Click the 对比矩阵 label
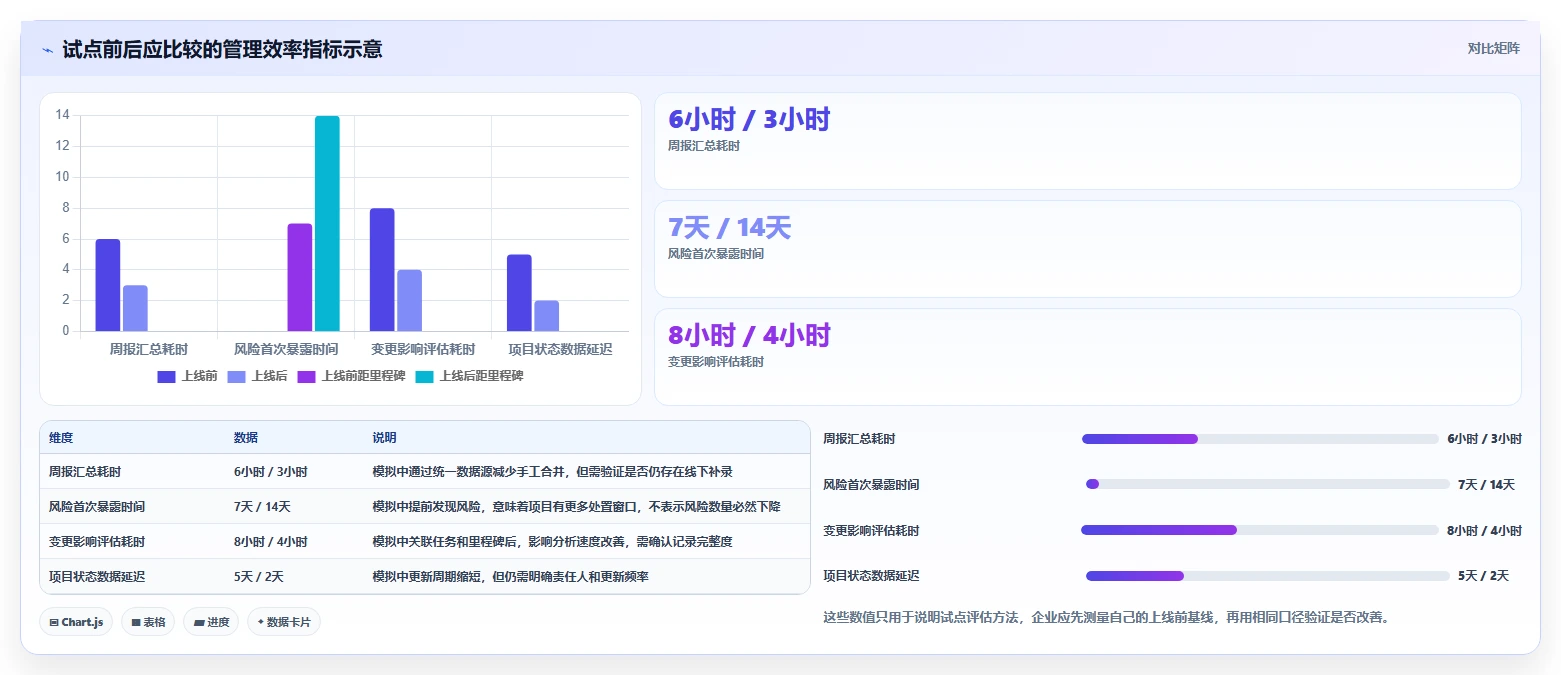Viewport: 1561px width, 675px height. tap(1493, 49)
